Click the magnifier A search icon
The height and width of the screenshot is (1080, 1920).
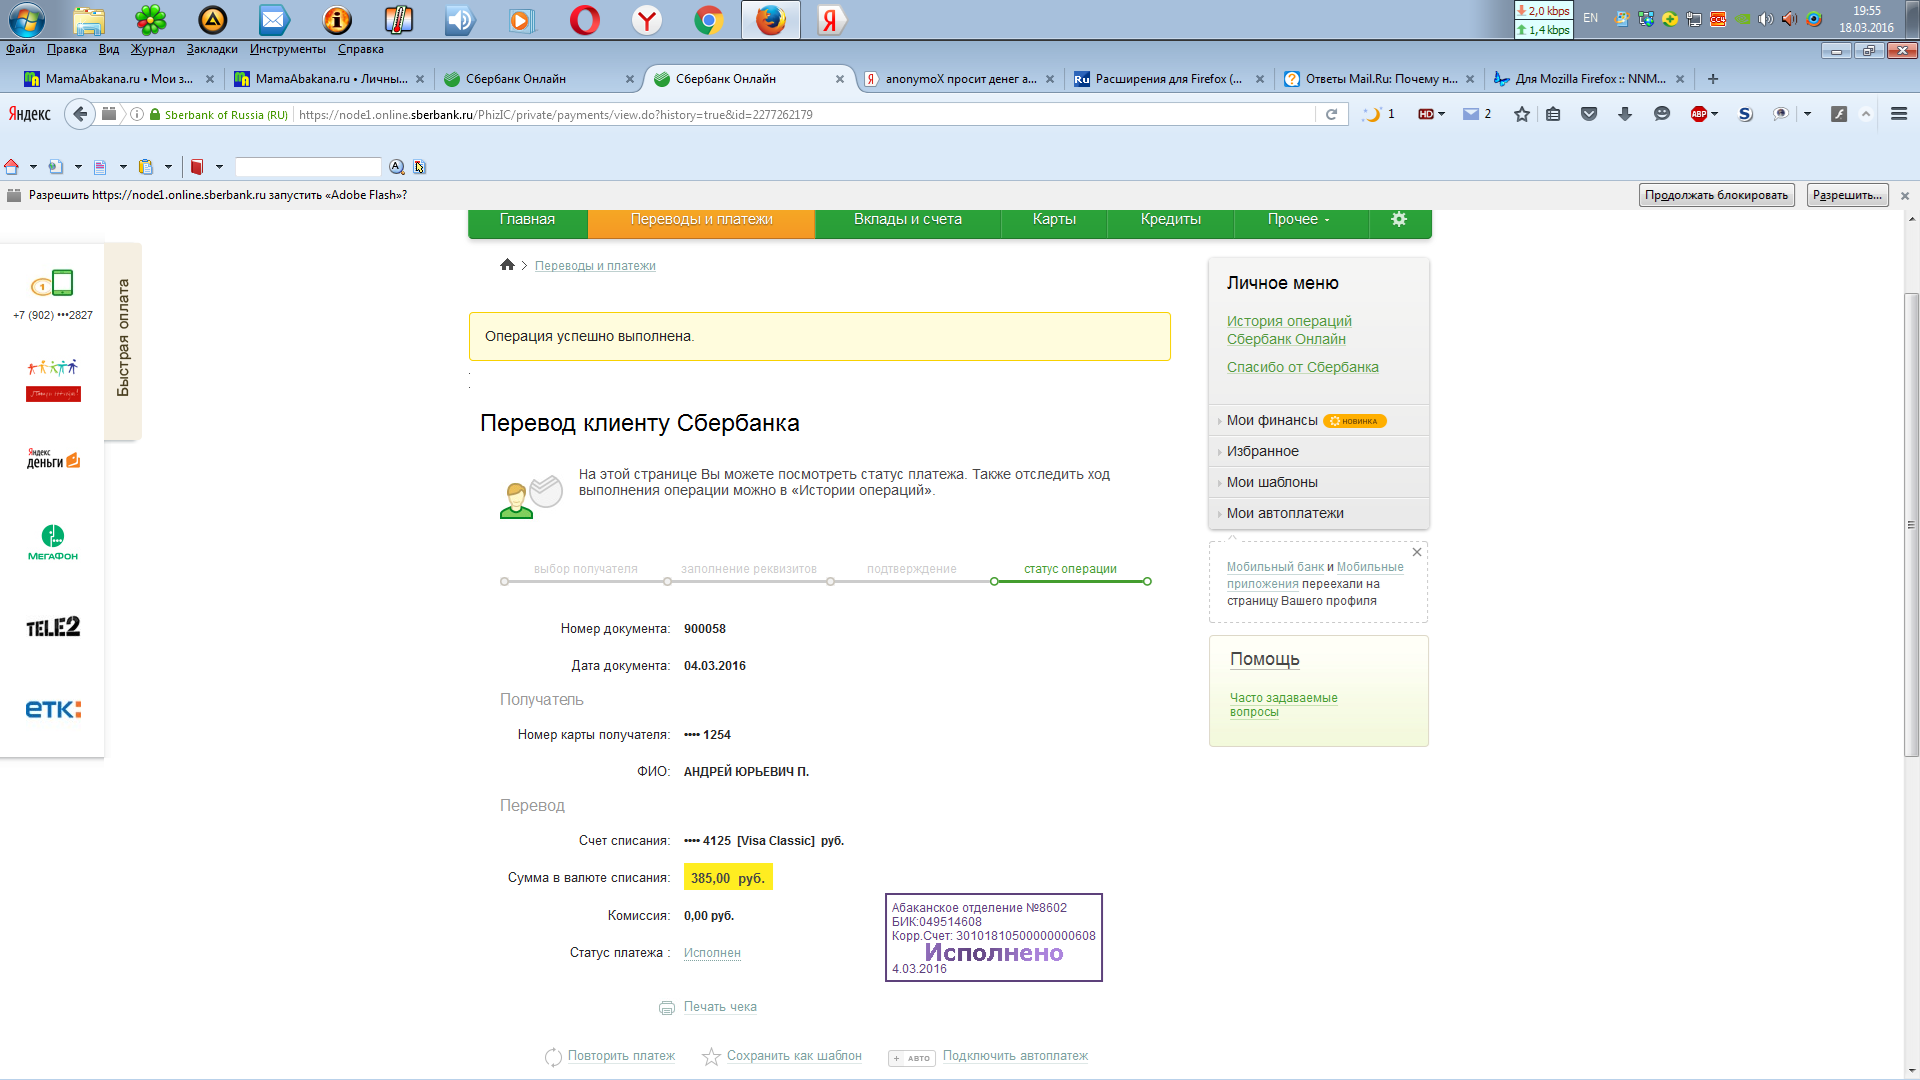pos(397,167)
